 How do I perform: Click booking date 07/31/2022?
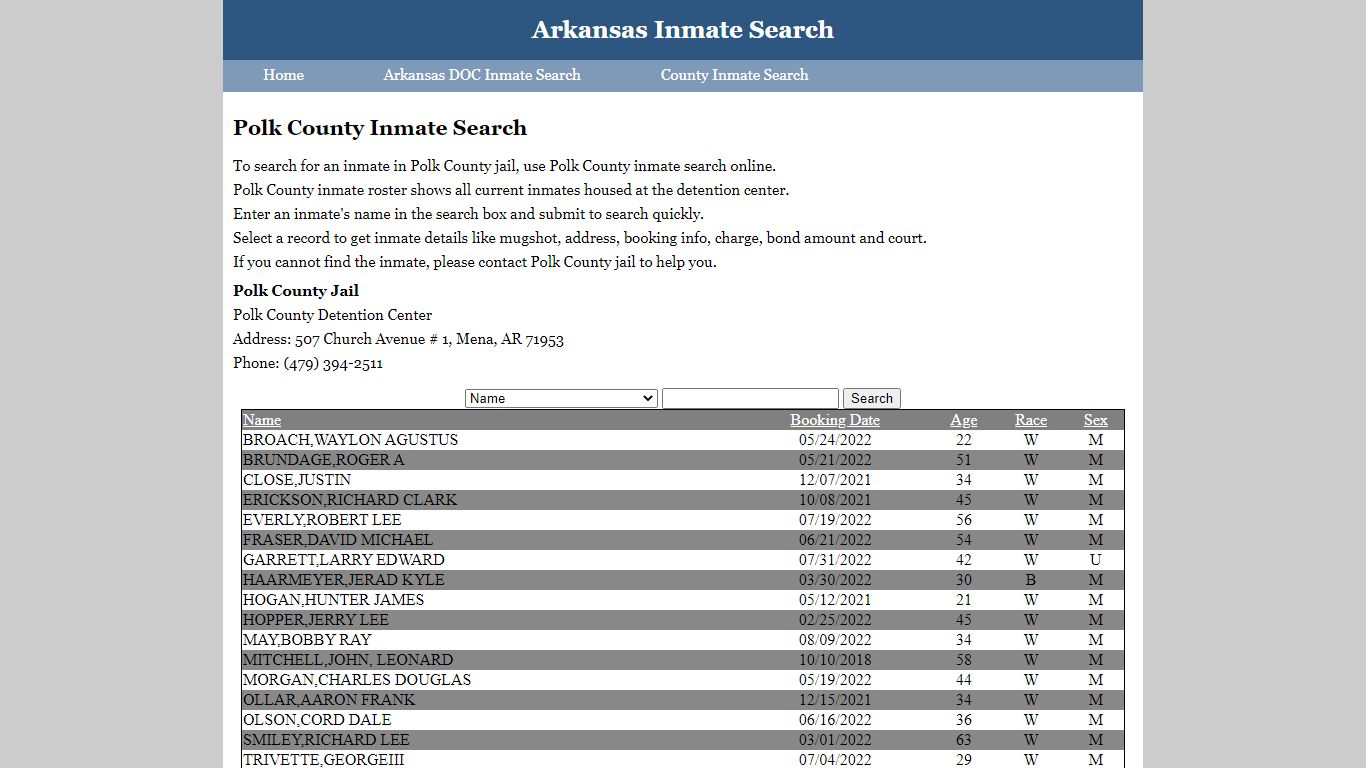(x=835, y=560)
